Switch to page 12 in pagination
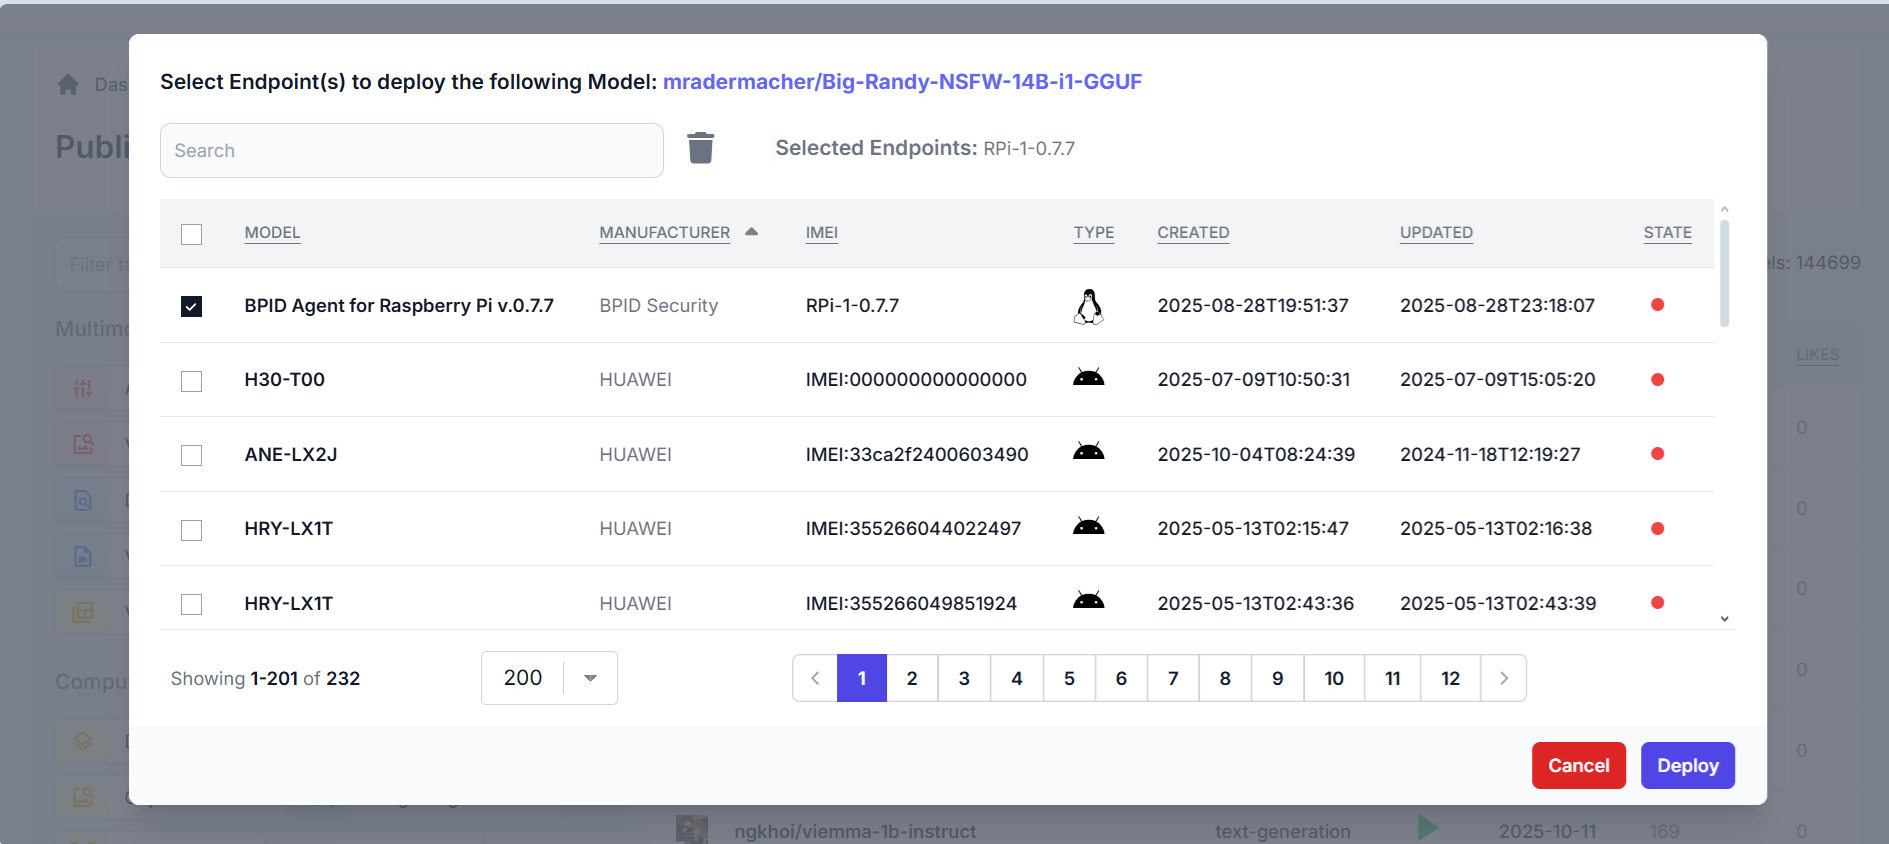This screenshot has width=1889, height=844. click(1450, 678)
